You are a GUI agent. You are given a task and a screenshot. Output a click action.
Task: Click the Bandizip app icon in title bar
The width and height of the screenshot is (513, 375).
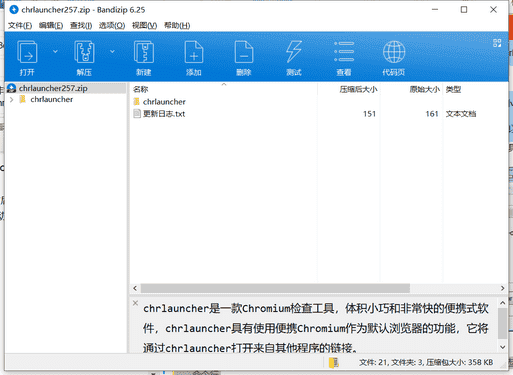point(14,10)
